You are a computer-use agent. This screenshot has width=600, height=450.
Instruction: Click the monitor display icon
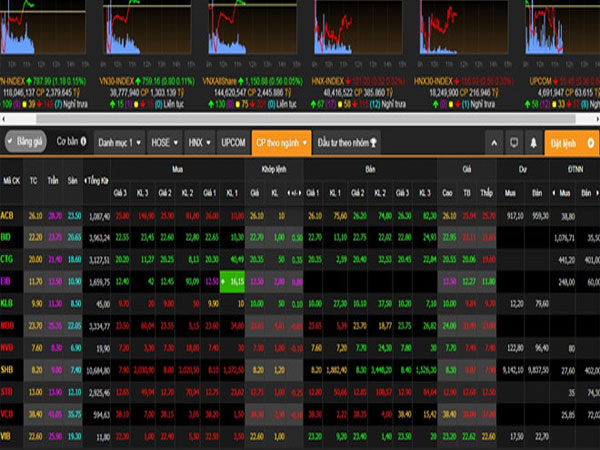click(x=514, y=143)
